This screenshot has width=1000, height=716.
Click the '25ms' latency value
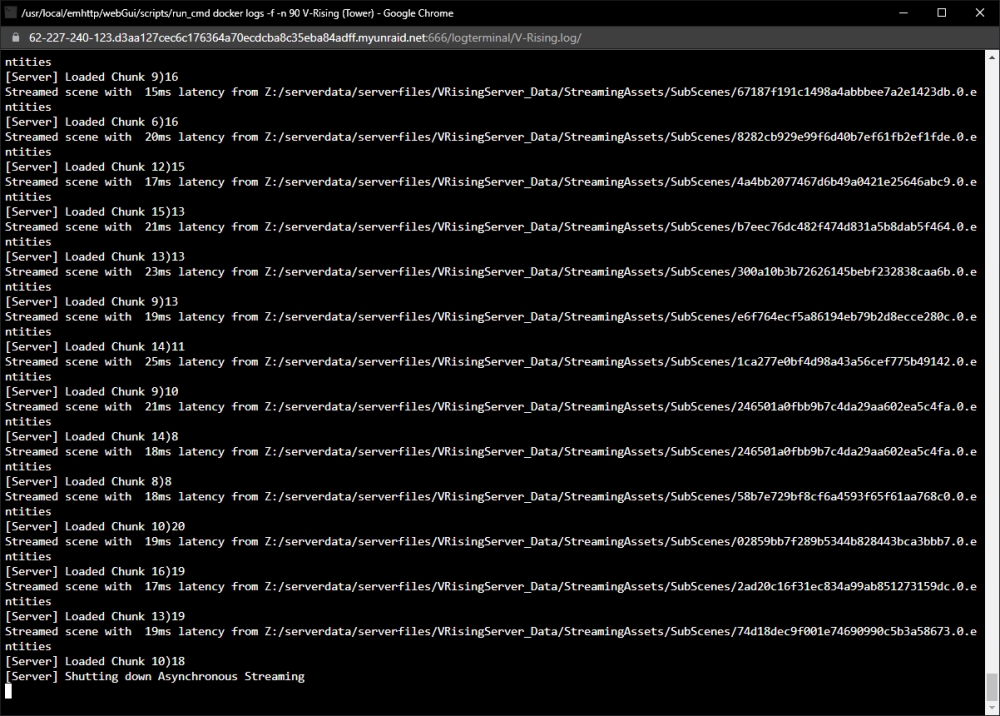158,362
